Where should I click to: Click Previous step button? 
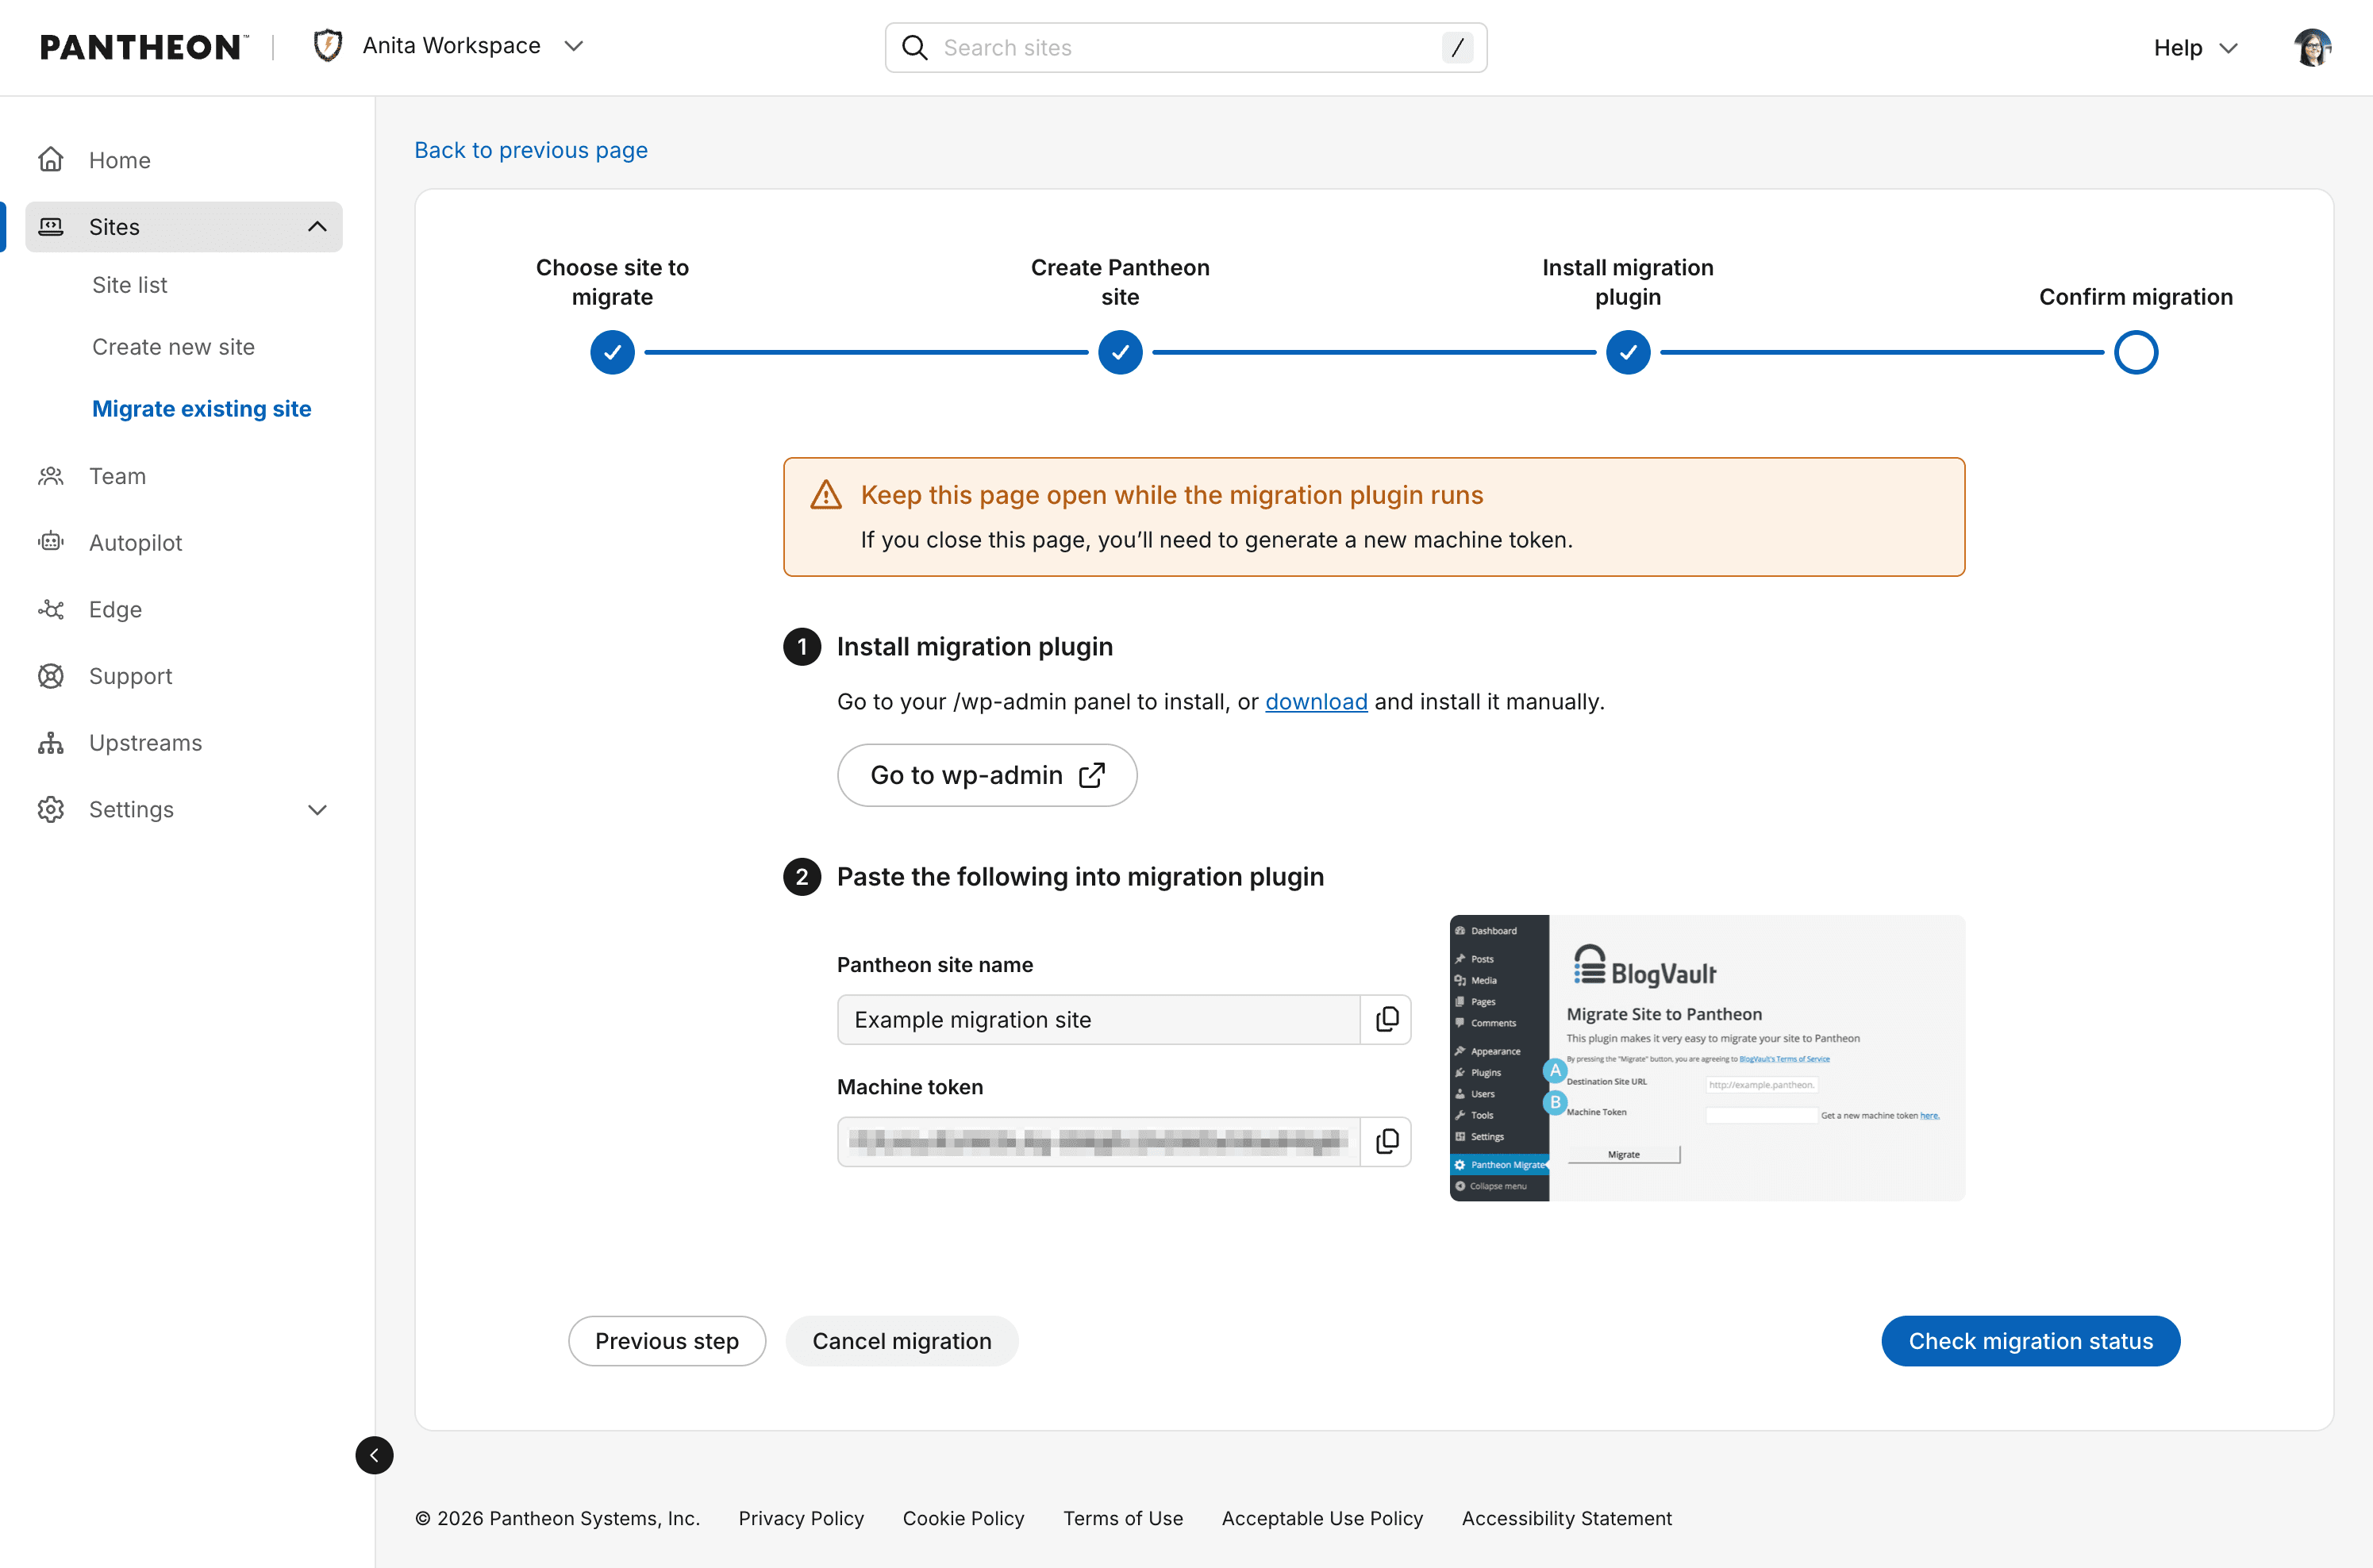(x=667, y=1341)
